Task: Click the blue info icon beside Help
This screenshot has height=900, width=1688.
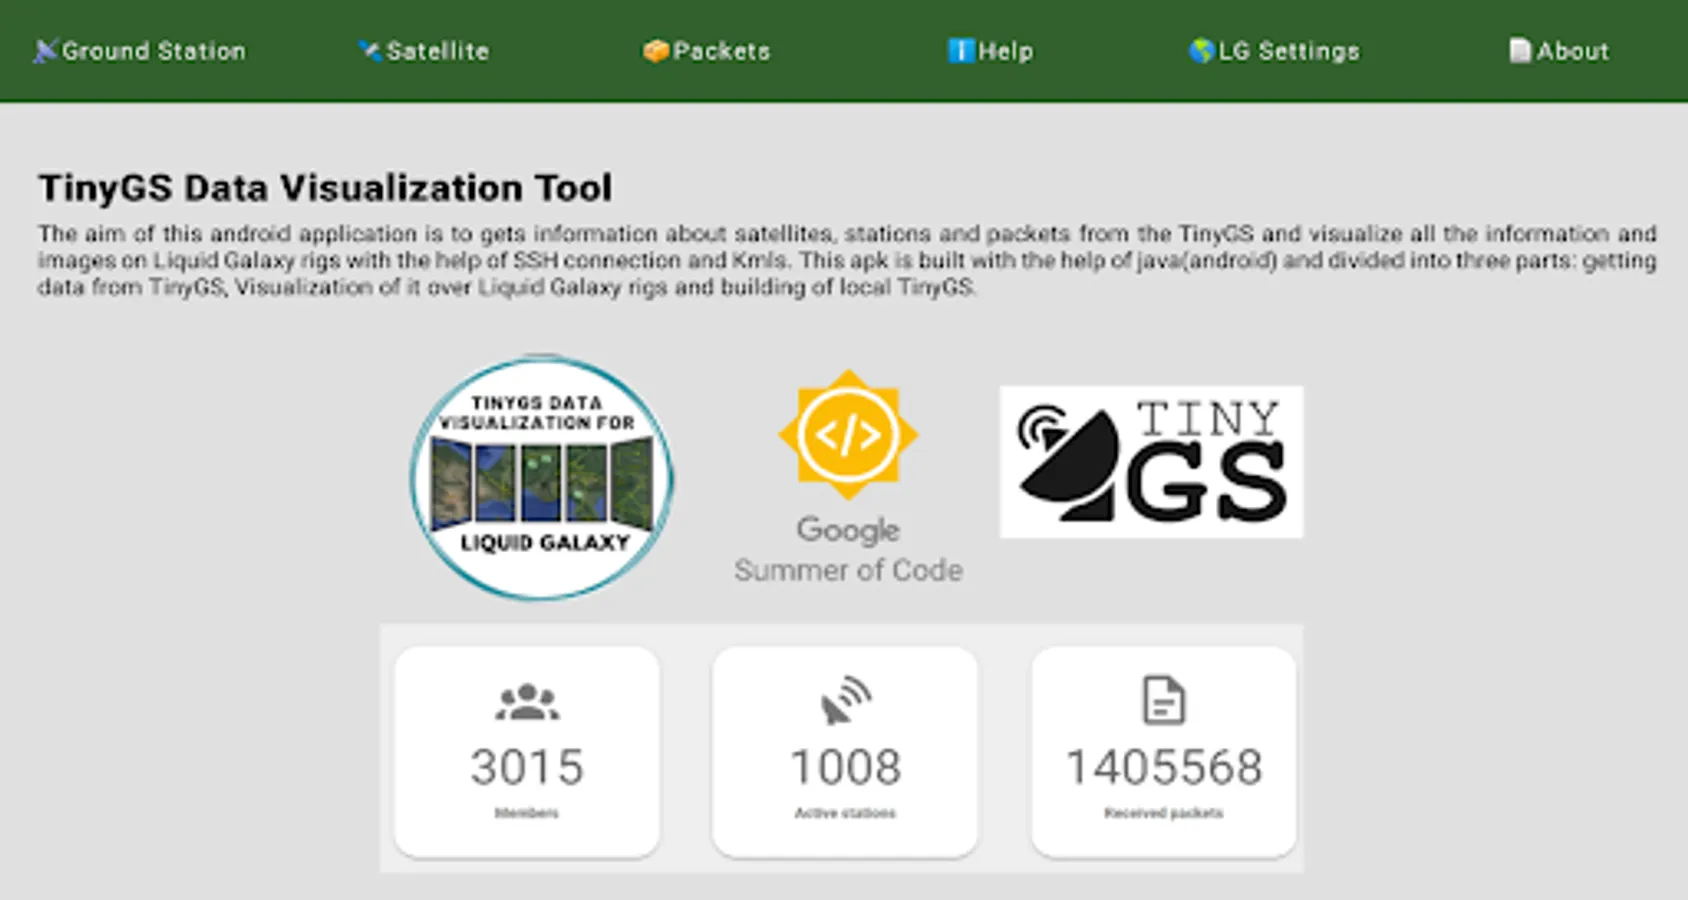Action: point(961,51)
